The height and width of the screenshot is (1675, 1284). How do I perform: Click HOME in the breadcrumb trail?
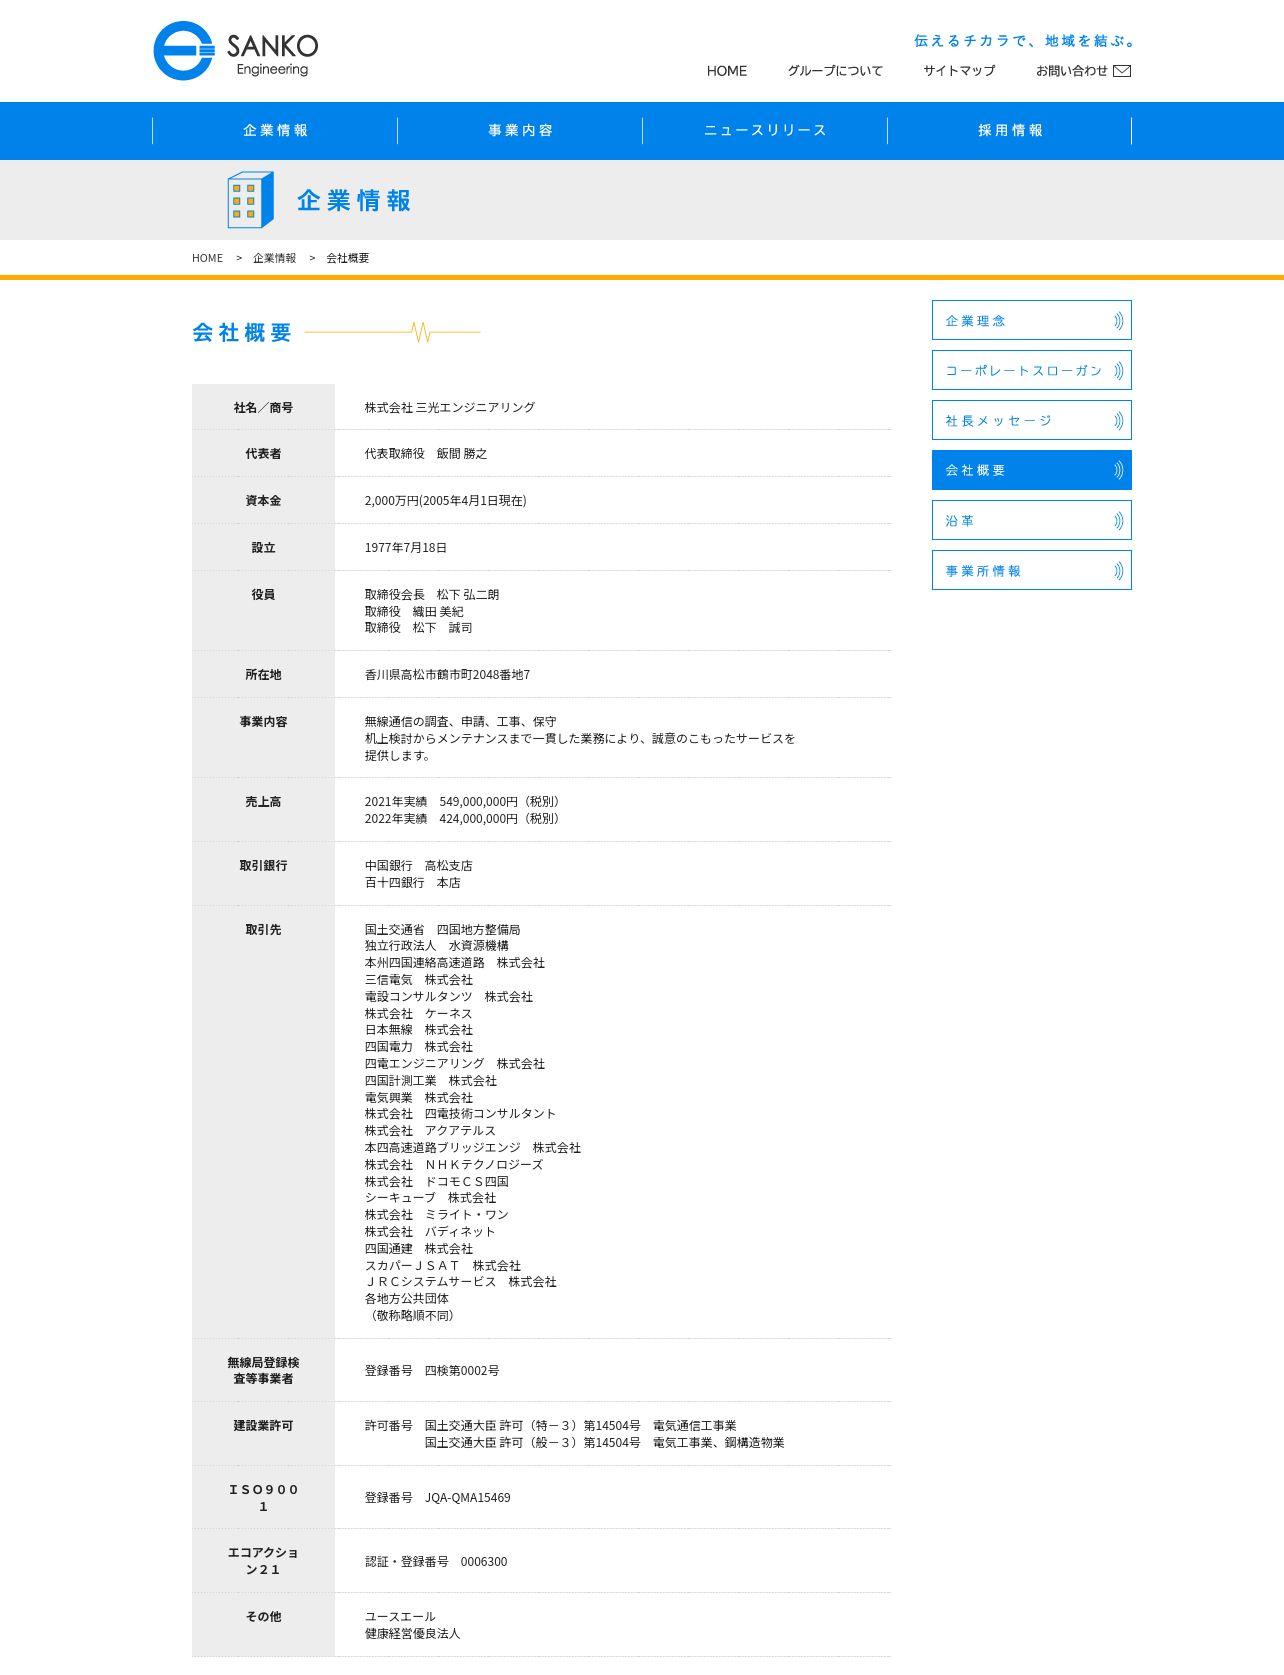click(208, 258)
